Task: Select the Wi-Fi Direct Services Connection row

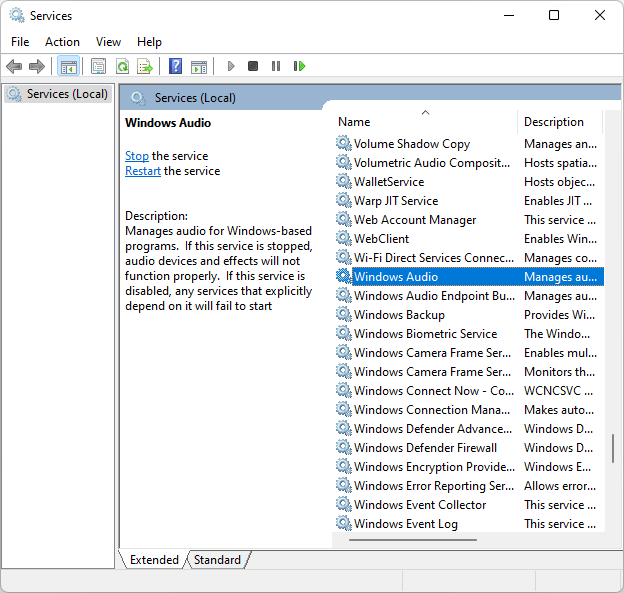Action: pyautogui.click(x=469, y=258)
